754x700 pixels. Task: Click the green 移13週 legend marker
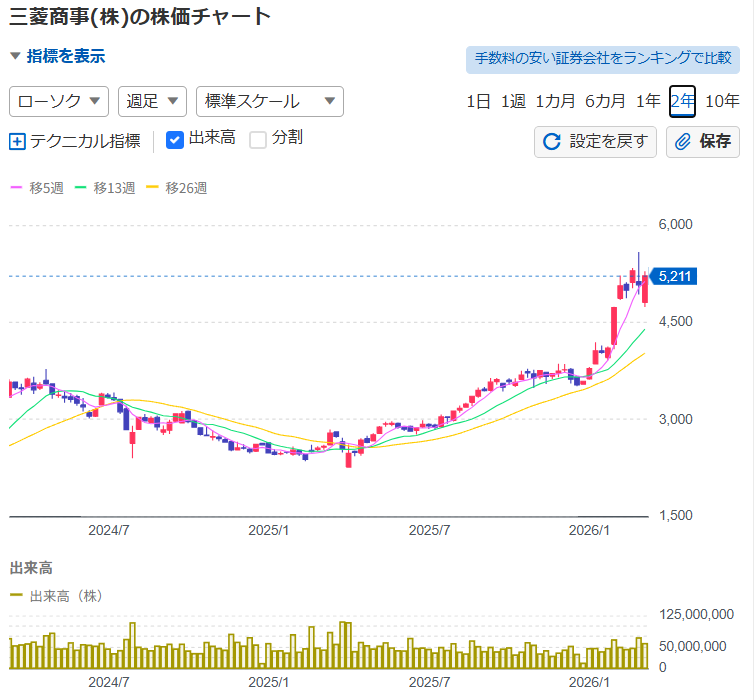pyautogui.click(x=82, y=188)
